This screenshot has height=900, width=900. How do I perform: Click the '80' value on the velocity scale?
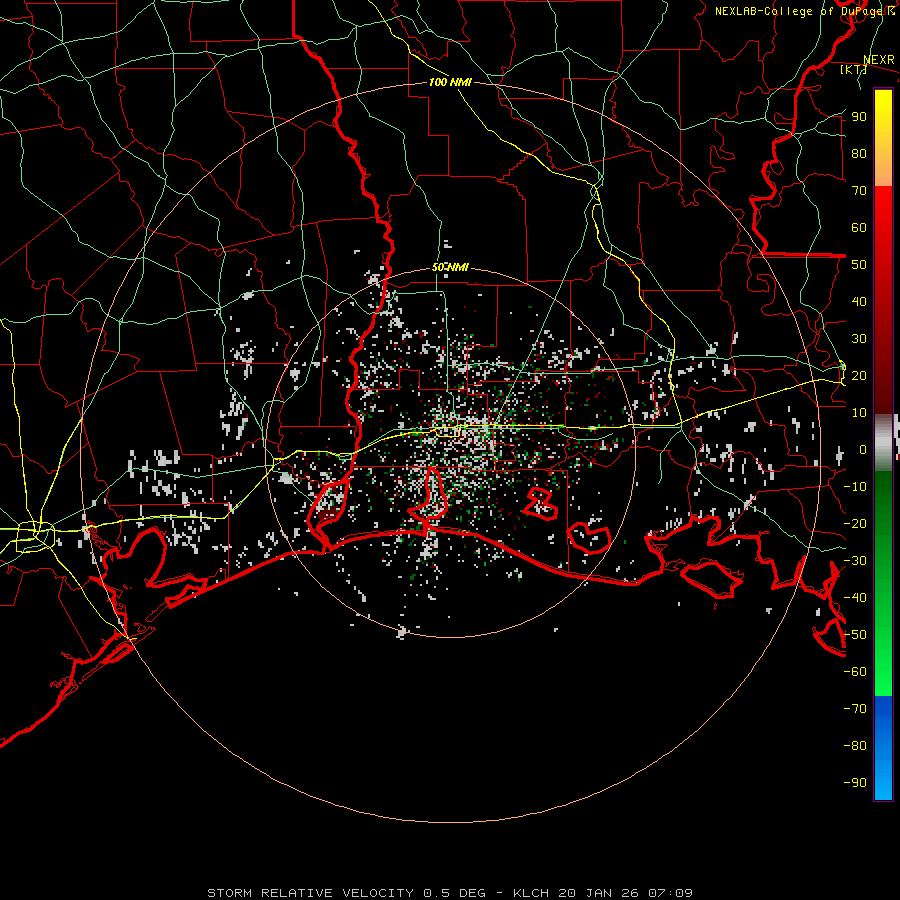tap(859, 154)
